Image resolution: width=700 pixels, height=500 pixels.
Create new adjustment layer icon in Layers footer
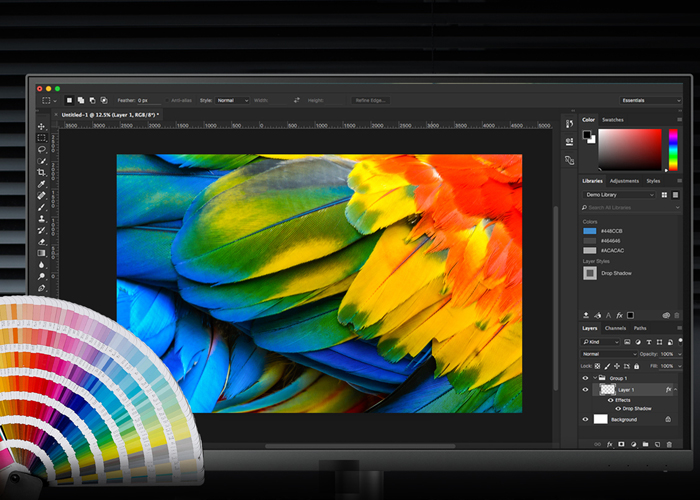633,445
